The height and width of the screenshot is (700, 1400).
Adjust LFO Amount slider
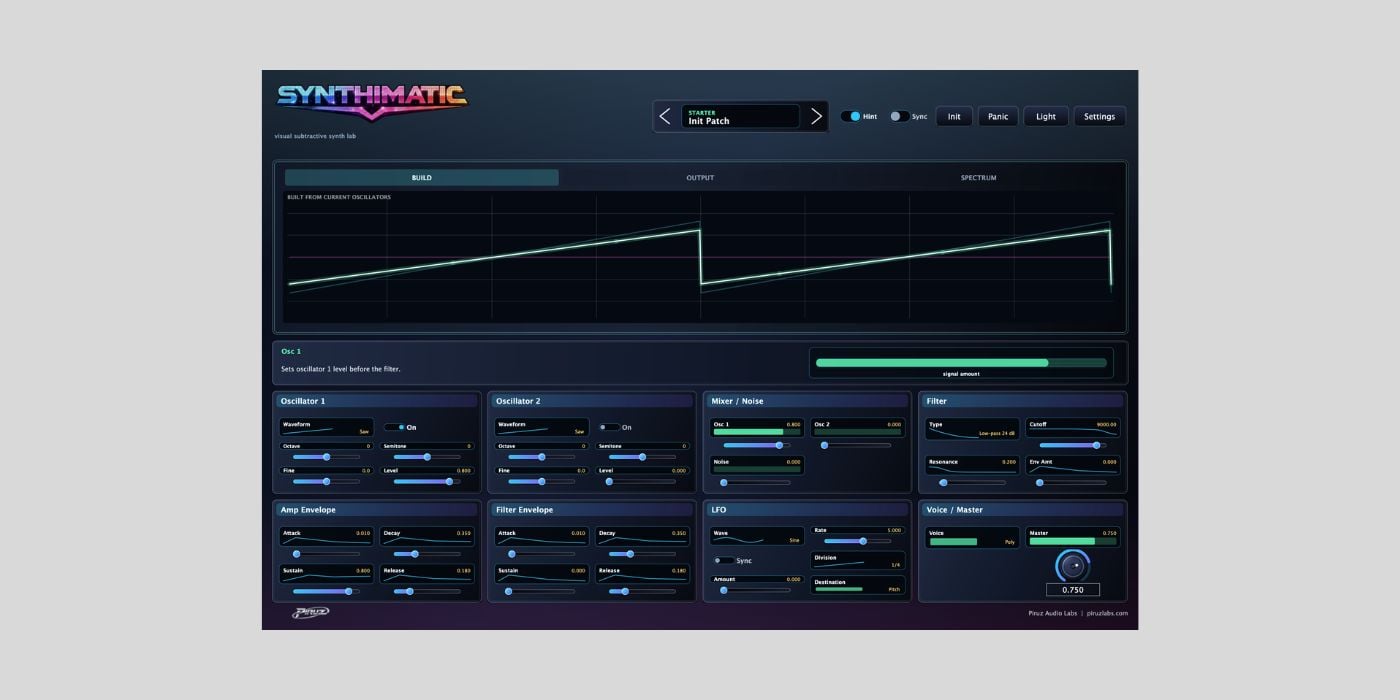pyautogui.click(x=757, y=590)
